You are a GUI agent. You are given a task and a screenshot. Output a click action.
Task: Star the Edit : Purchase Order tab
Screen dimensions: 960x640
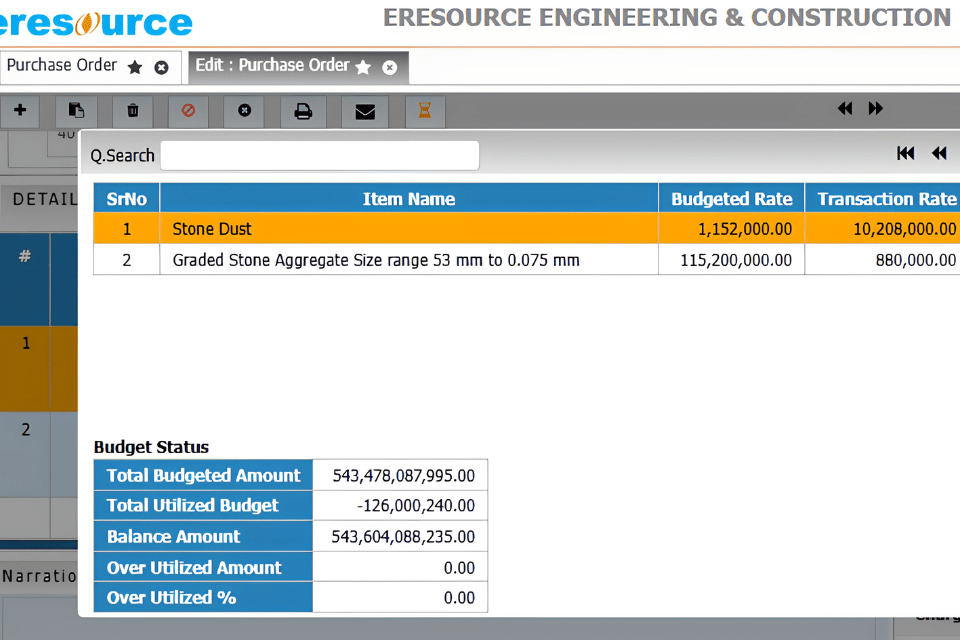[x=363, y=67]
